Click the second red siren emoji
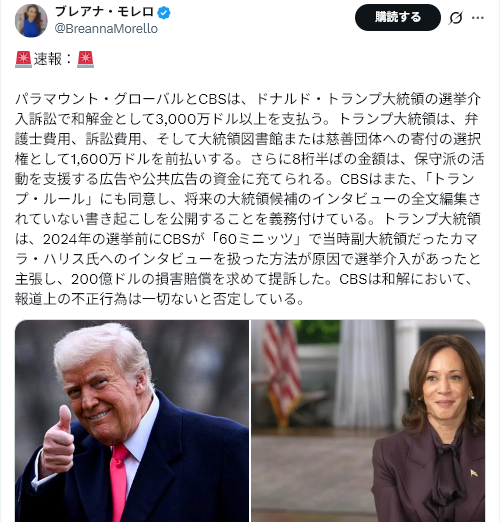Viewport: 502px width, 522px height. pyautogui.click(x=85, y=60)
